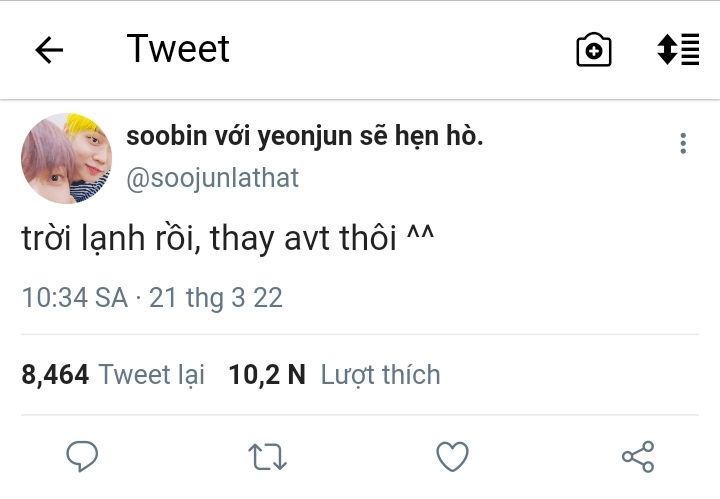The width and height of the screenshot is (720, 499).
Task: Open the "Lượt thích" label
Action: pos(380,375)
